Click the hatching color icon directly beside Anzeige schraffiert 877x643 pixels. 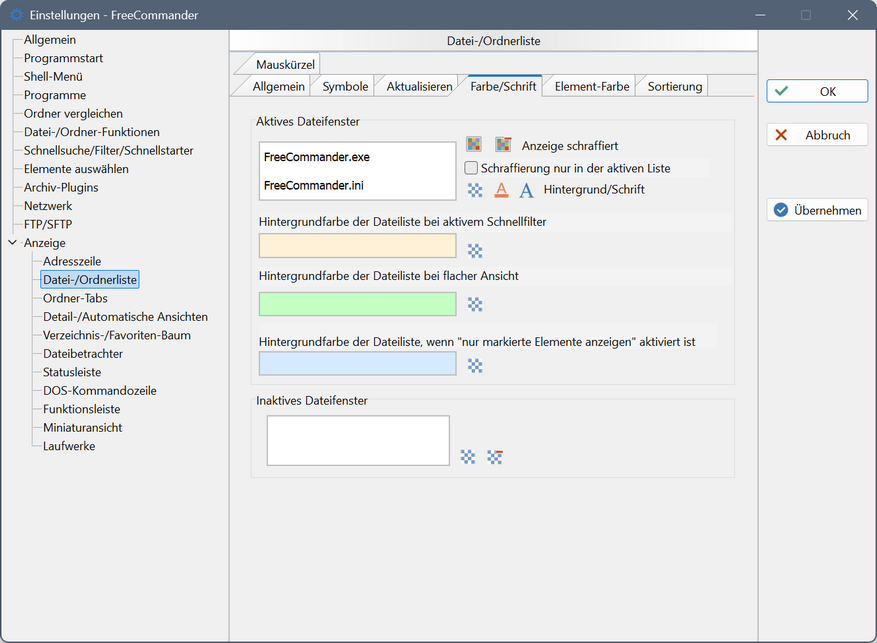(x=503, y=146)
